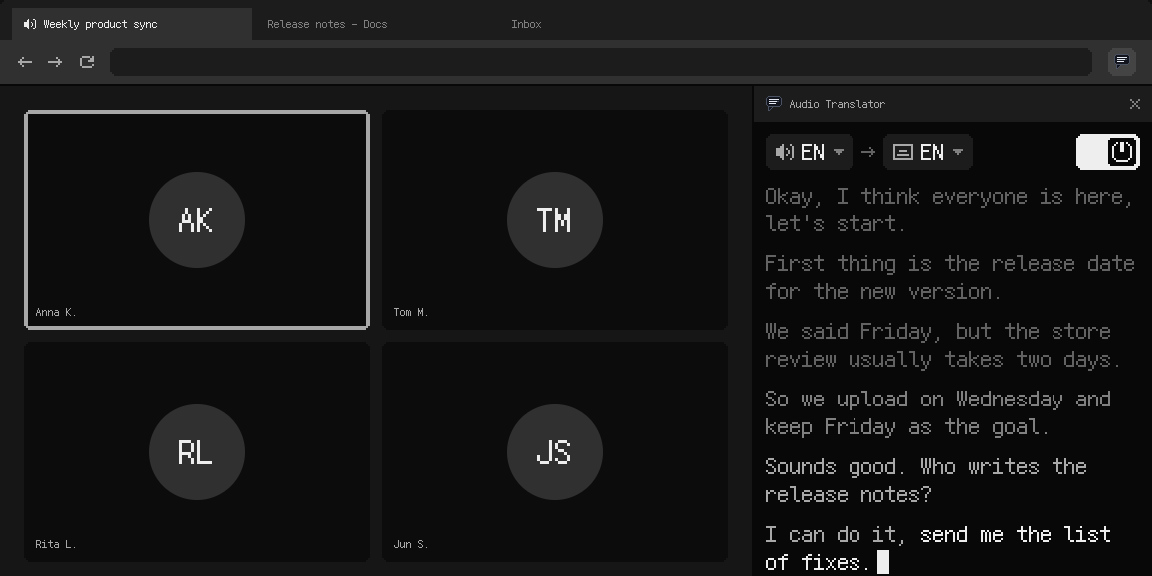Switch to Release notes – Docs tab
Screen dimensions: 1152x576
point(327,24)
